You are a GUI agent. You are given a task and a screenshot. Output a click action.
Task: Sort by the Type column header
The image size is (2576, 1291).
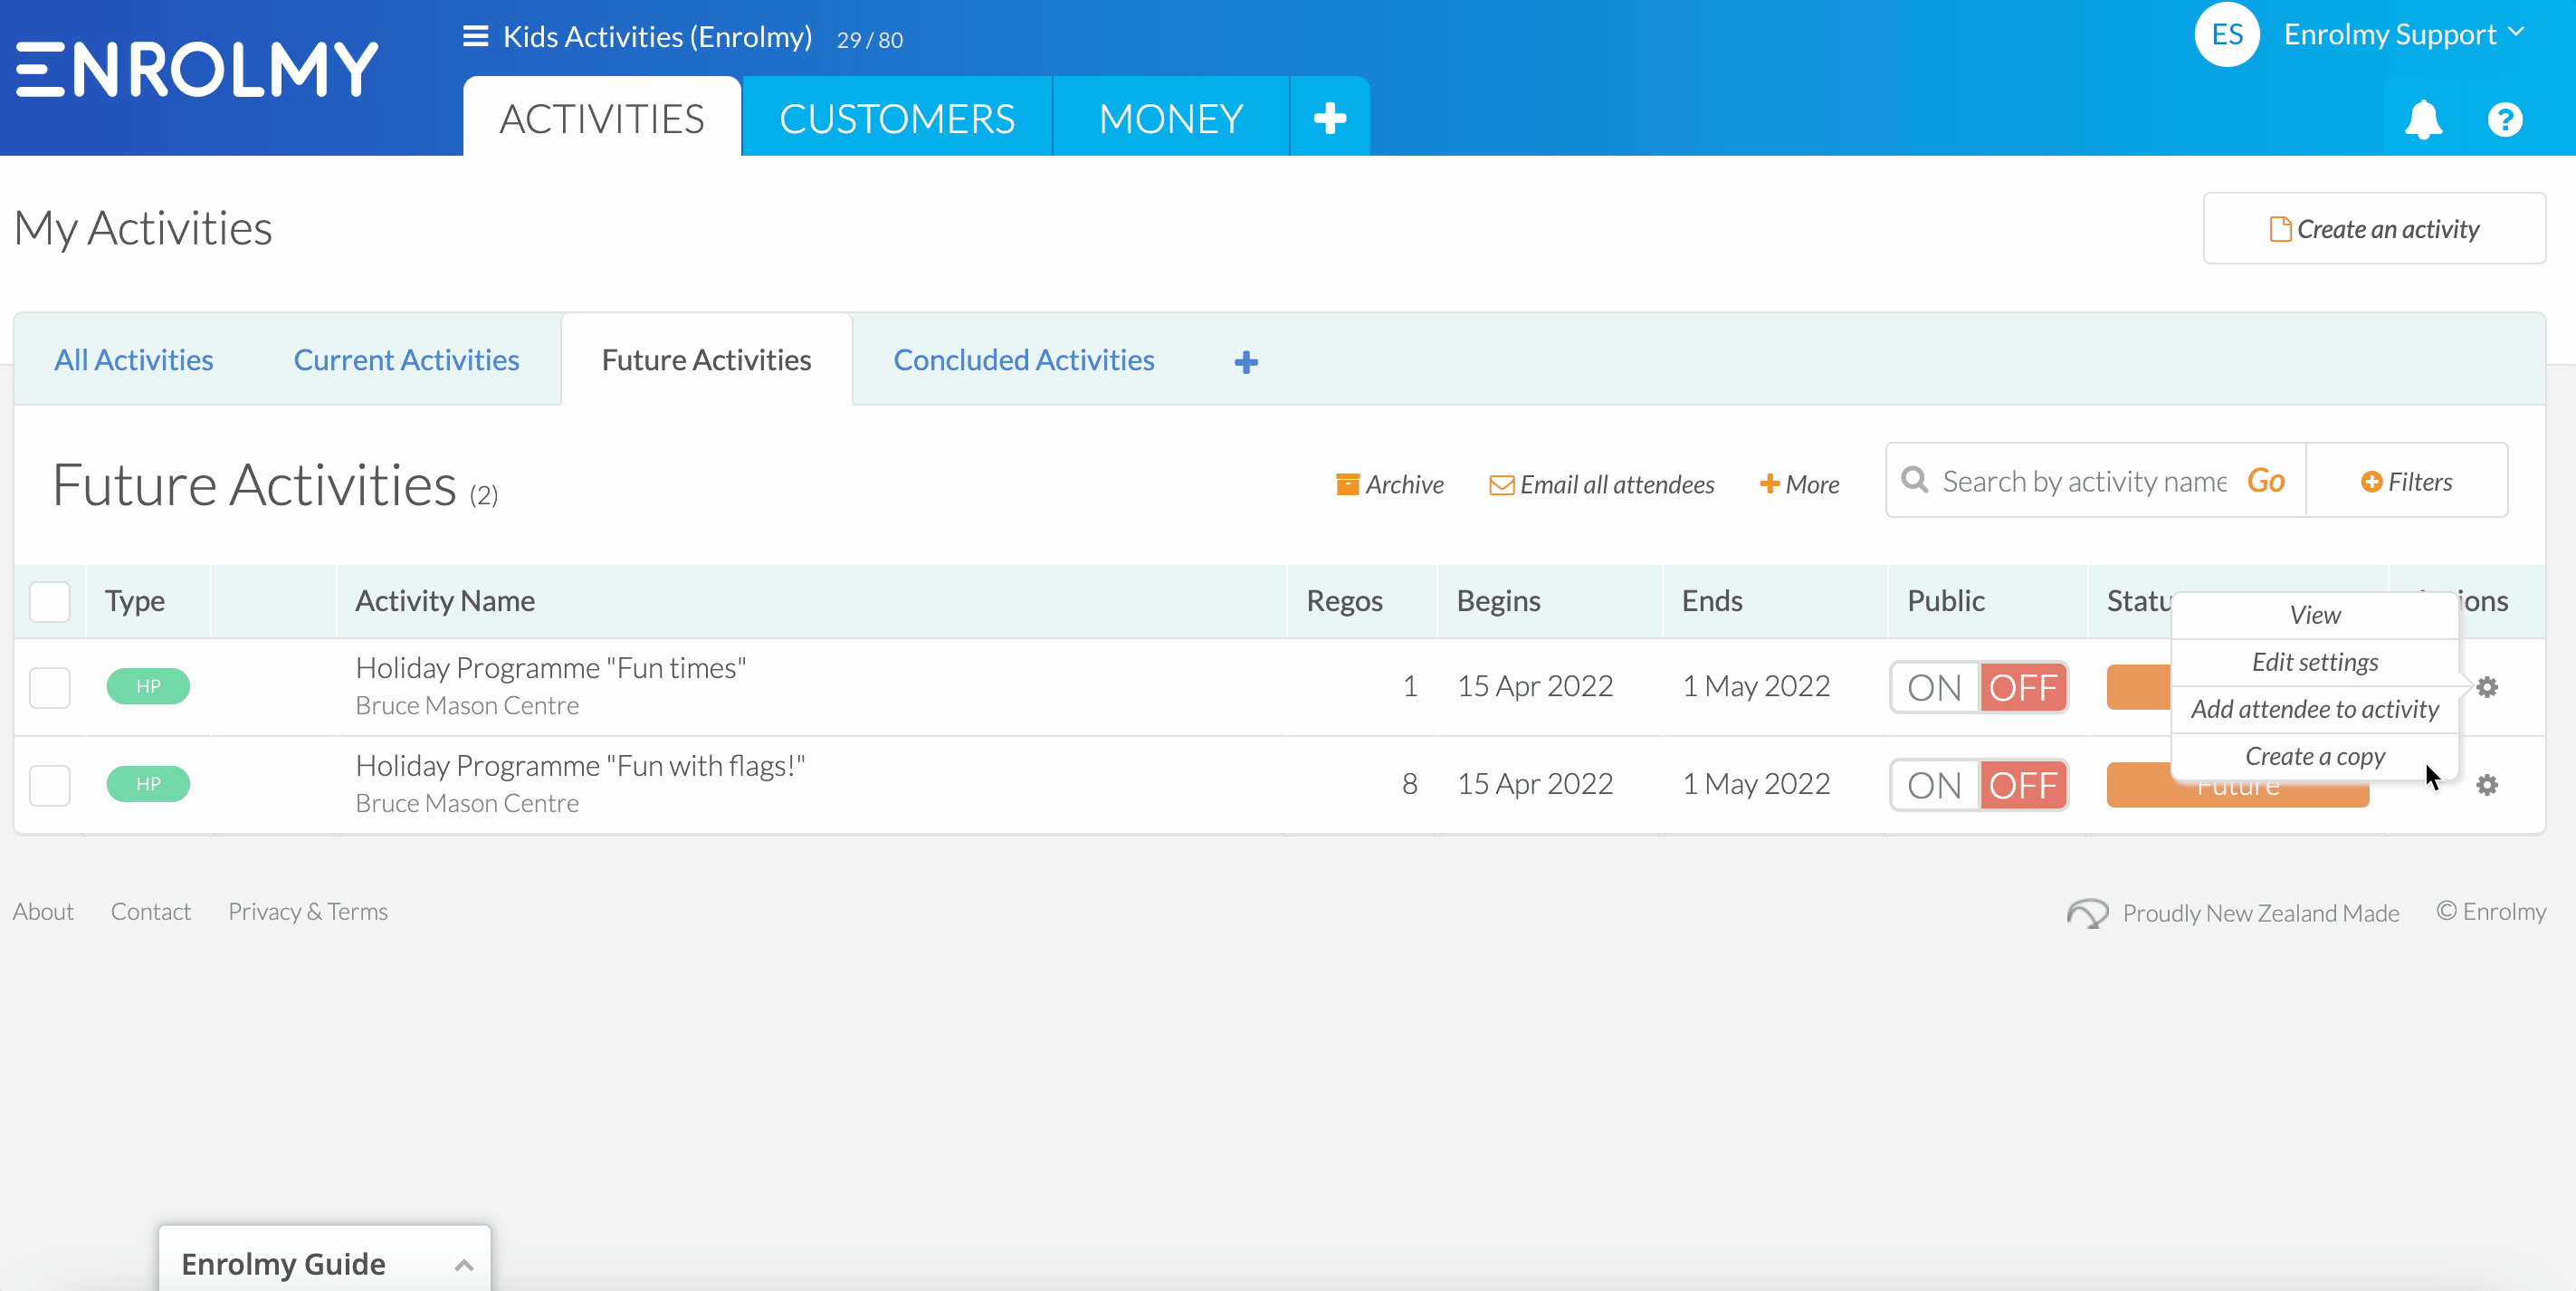point(134,601)
